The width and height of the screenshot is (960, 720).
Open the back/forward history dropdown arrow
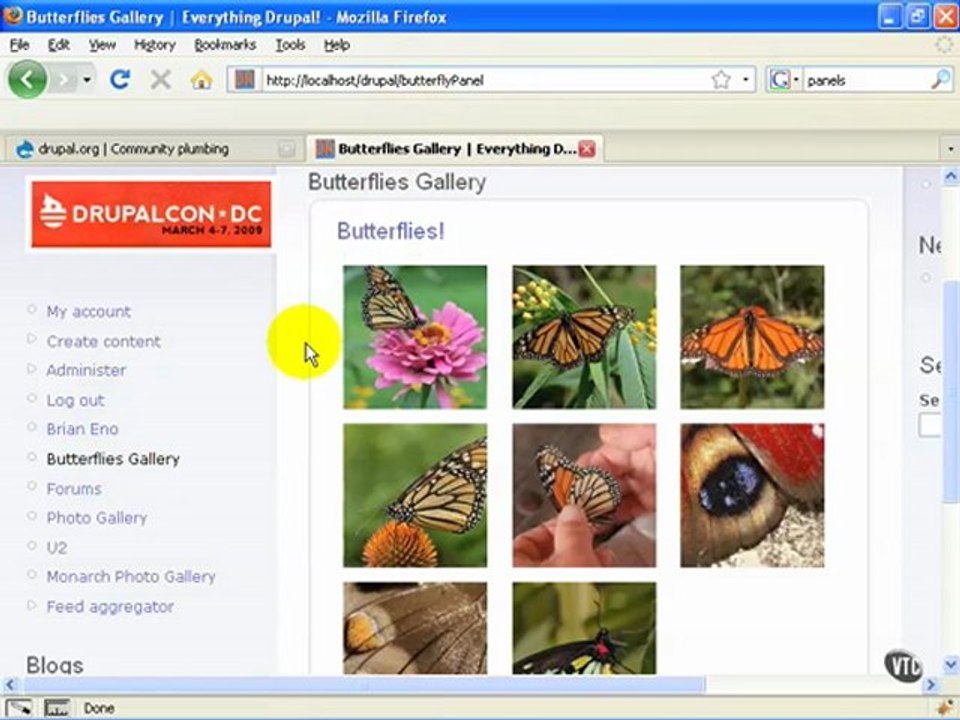[x=87, y=80]
